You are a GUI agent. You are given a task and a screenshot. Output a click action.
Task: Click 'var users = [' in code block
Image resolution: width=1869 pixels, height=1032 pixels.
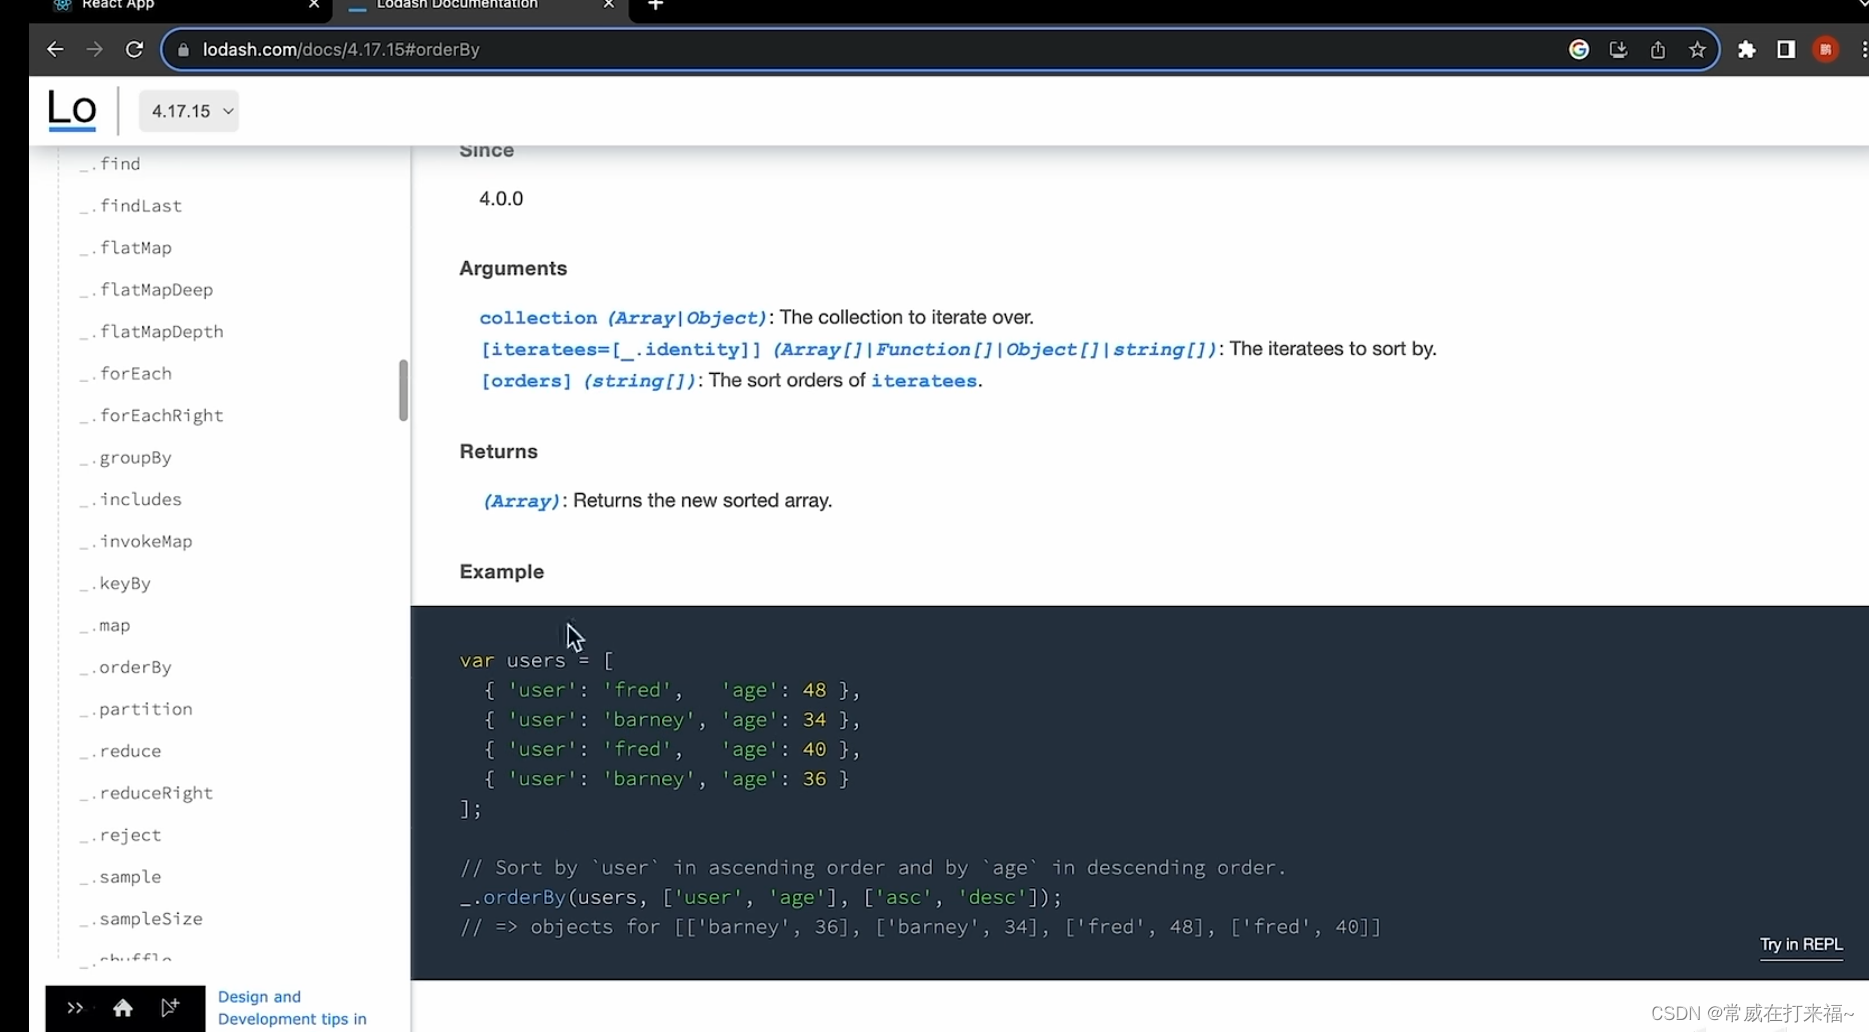coord(537,661)
